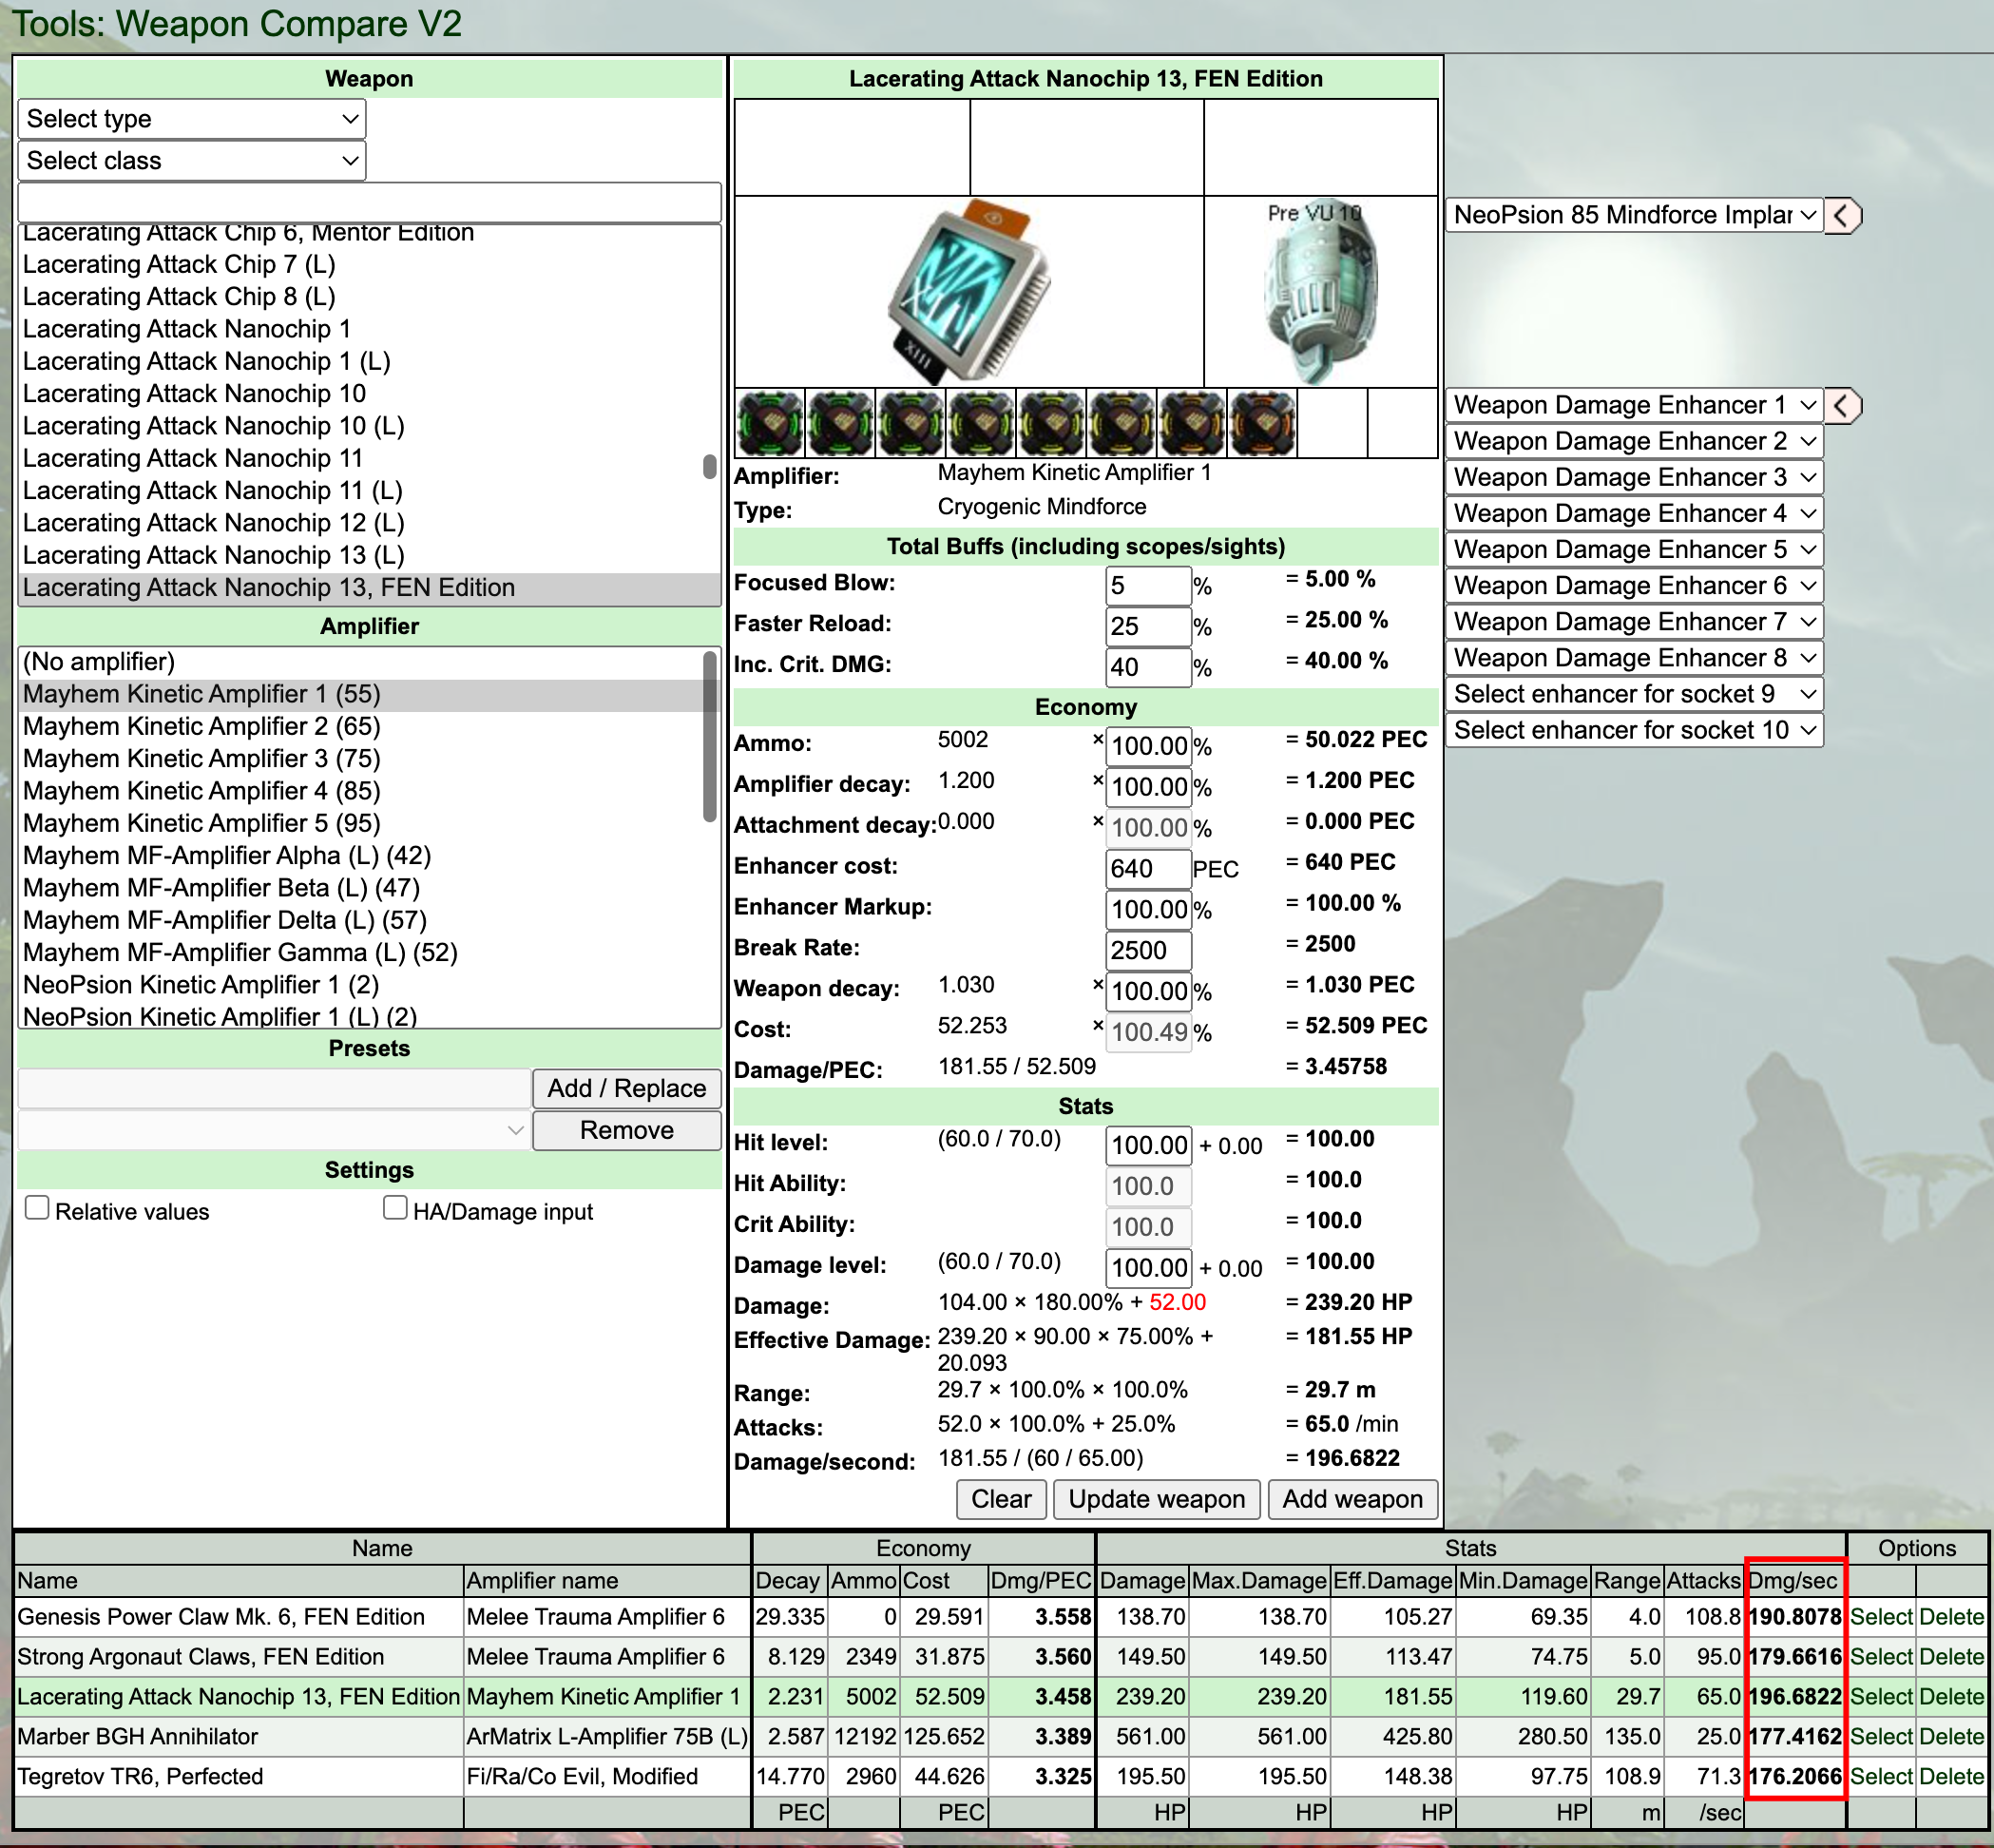Click the Ammo percentage input field
Viewport: 1994px width, 1848px height.
coord(1148,746)
